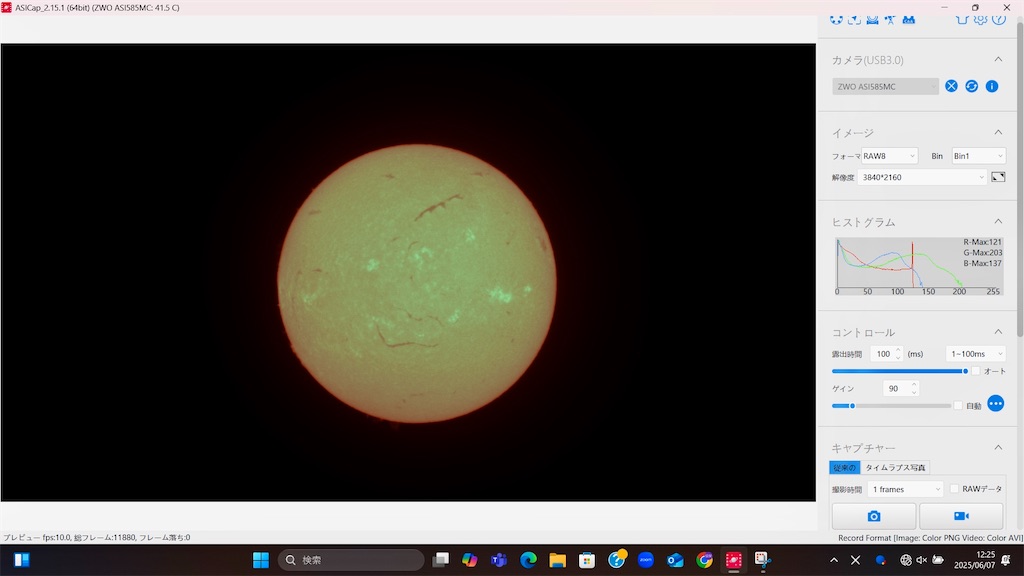Viewport: 1024px width, 576px height.
Task: Open the taskbar clock showing 12:25
Action: pos(974,560)
